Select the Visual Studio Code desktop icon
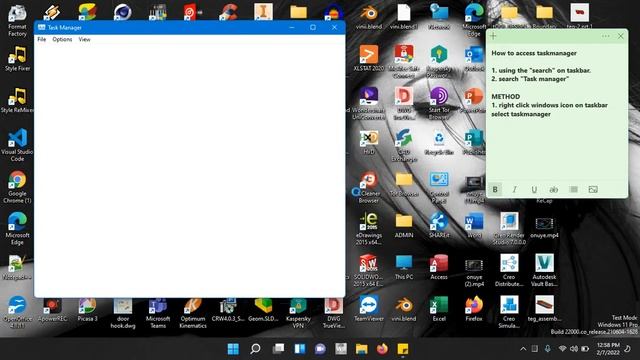Image resolution: width=640 pixels, height=360 pixels. point(17,144)
